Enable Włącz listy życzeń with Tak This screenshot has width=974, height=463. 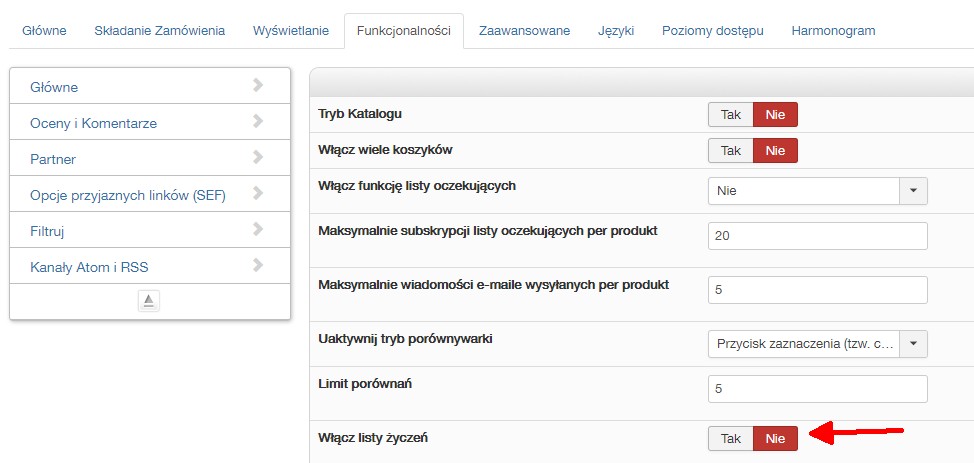click(730, 438)
